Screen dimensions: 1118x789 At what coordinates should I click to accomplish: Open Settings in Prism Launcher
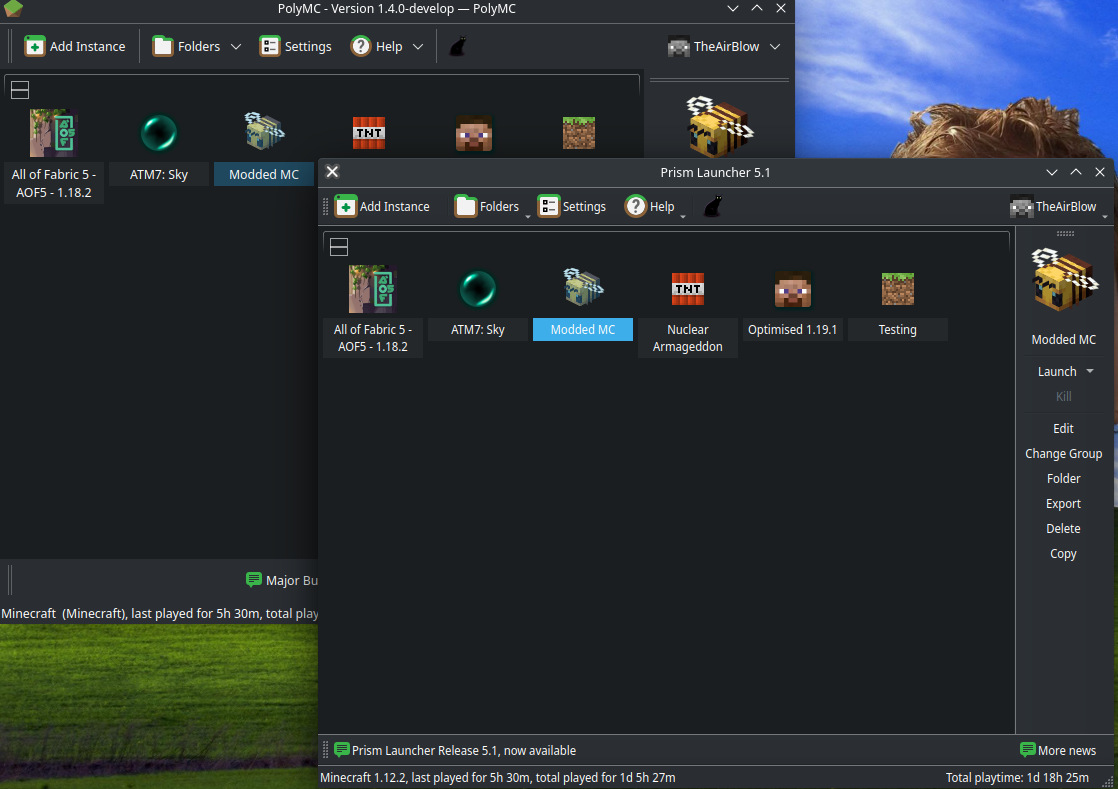571,206
